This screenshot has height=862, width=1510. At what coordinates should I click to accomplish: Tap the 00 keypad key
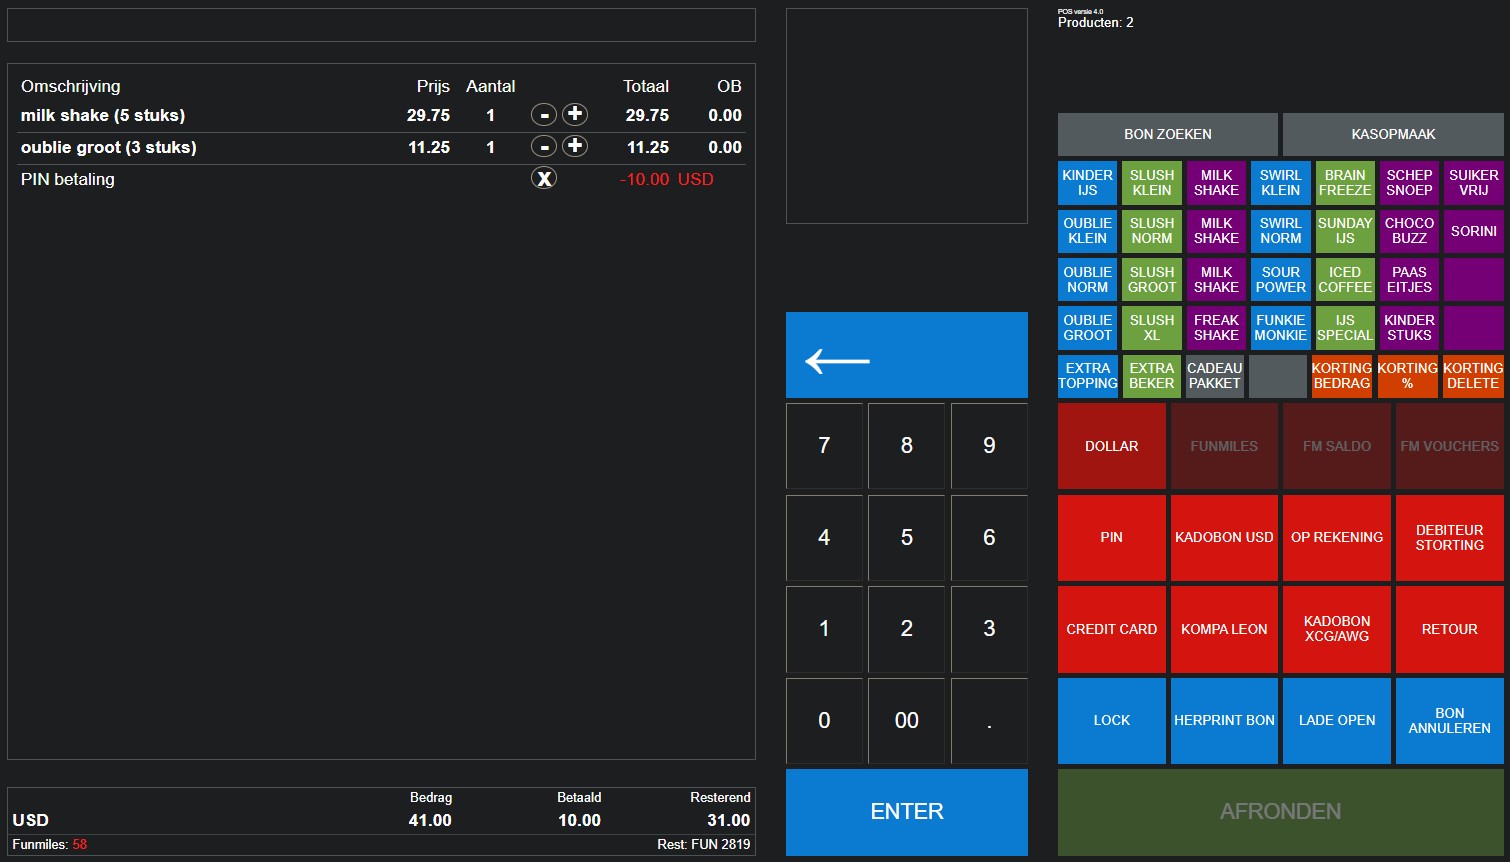[906, 721]
